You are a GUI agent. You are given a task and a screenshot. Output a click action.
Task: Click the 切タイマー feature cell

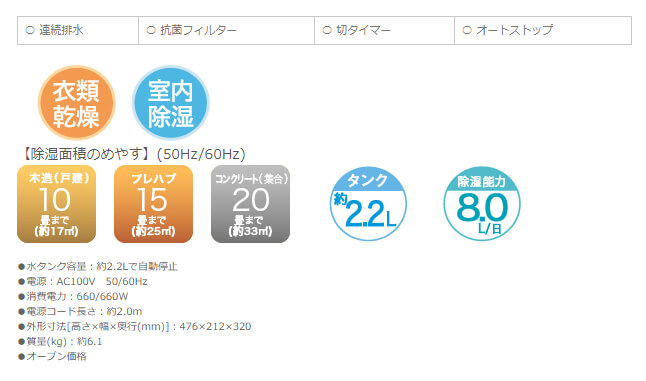tap(384, 30)
